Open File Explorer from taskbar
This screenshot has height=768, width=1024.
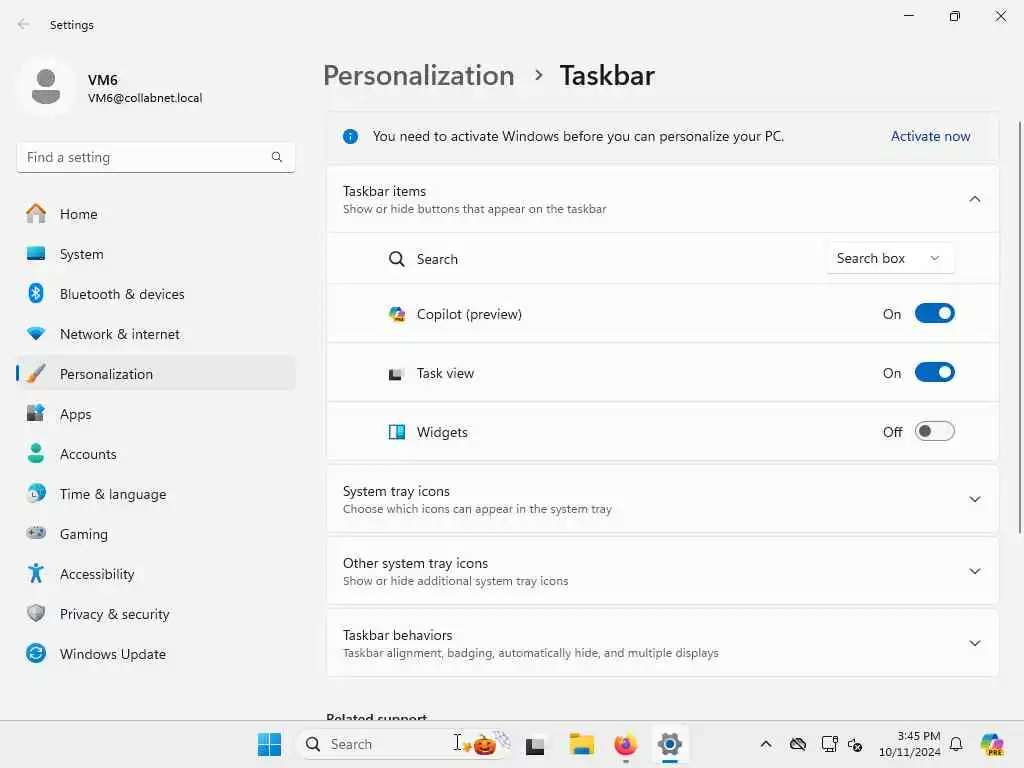tap(581, 744)
